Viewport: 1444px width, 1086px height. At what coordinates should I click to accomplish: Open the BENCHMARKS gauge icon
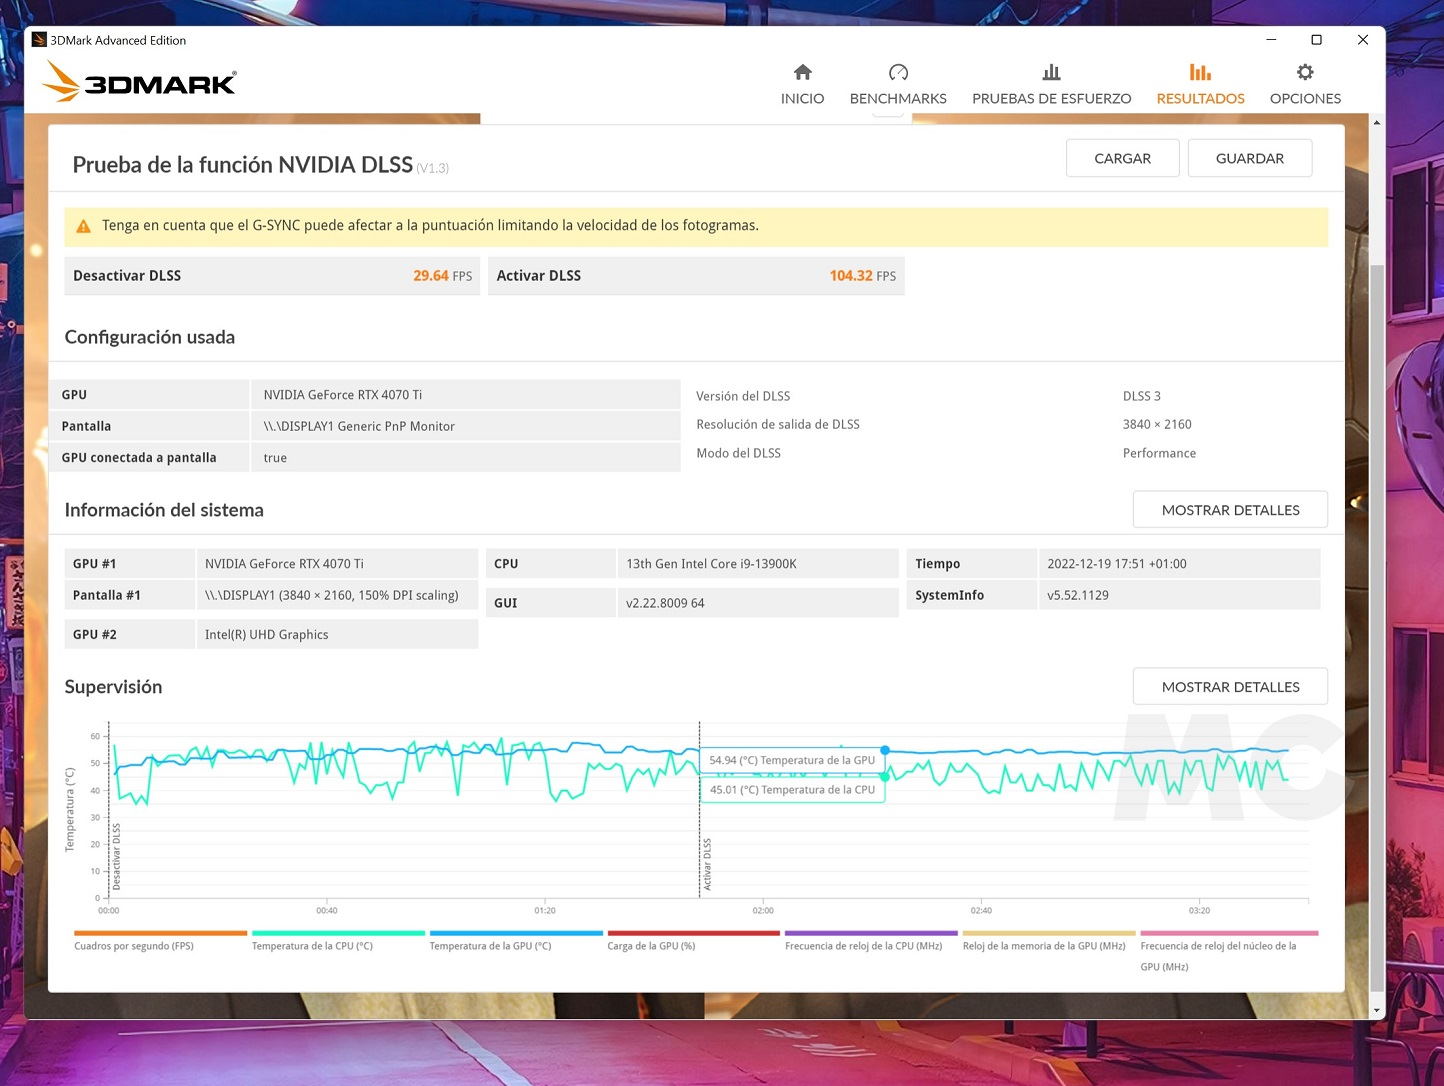(898, 72)
